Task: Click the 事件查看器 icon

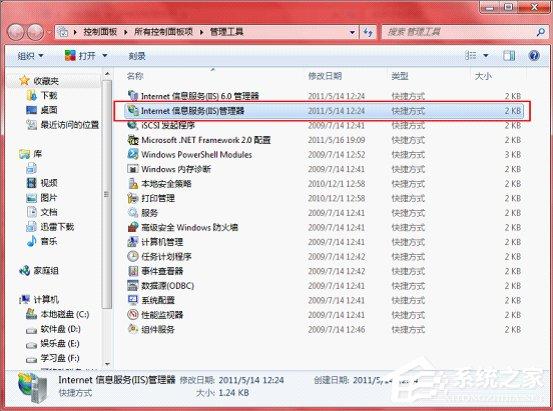Action: click(x=133, y=271)
